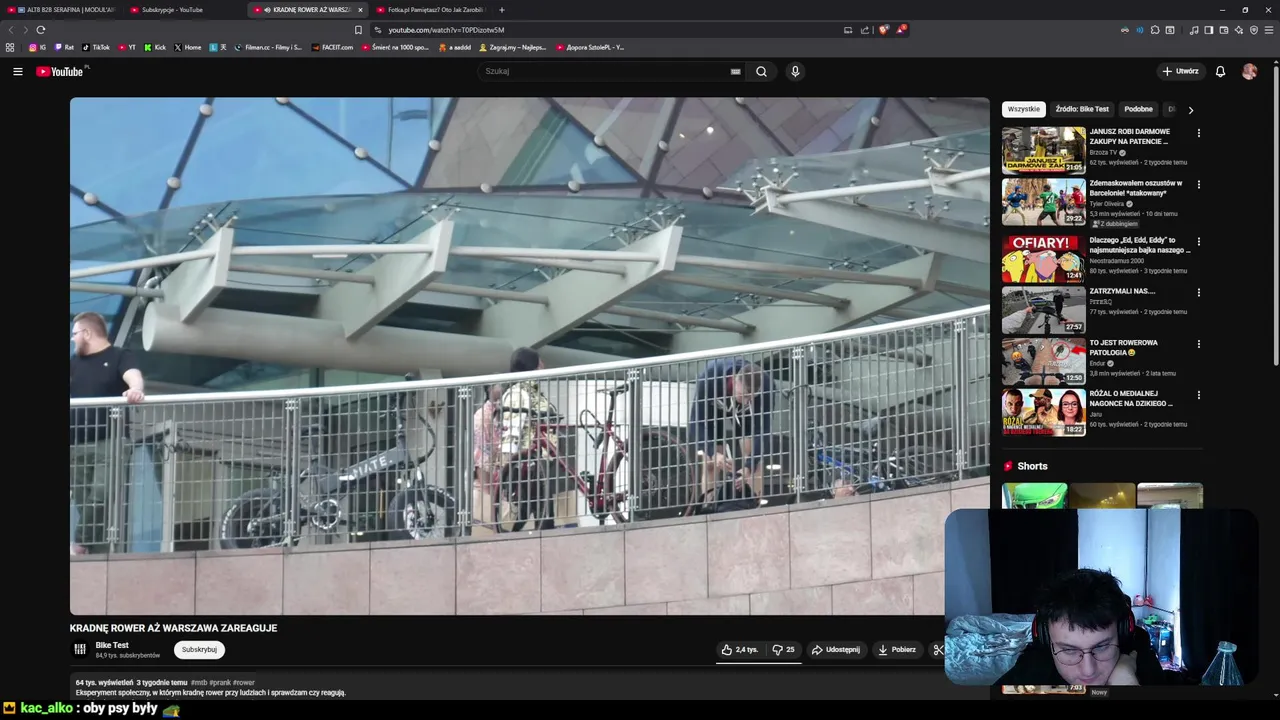
Task: Open the browser main menu icon
Action: coord(1269,30)
